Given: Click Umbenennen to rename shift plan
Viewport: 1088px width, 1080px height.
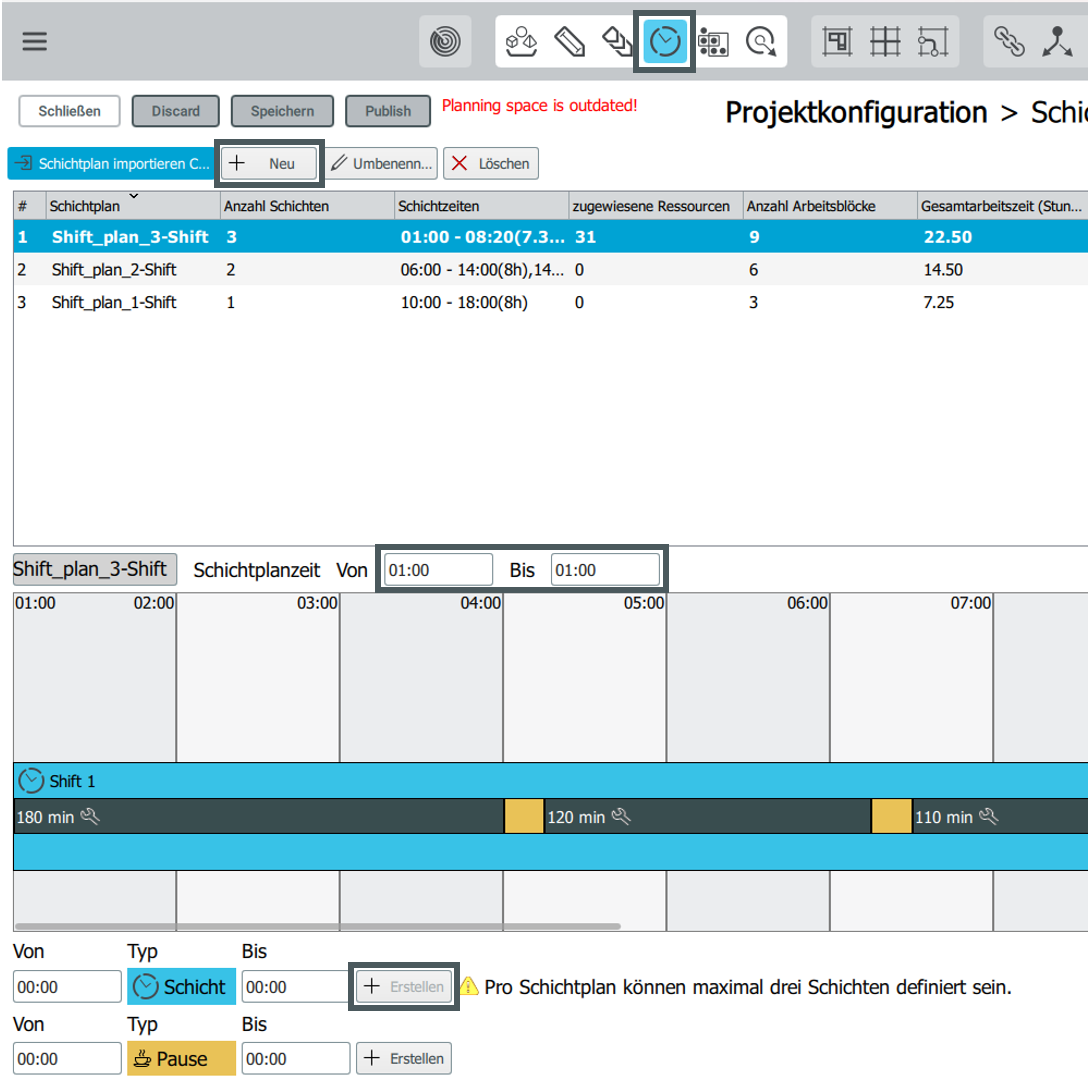Looking at the screenshot, I should (381, 164).
